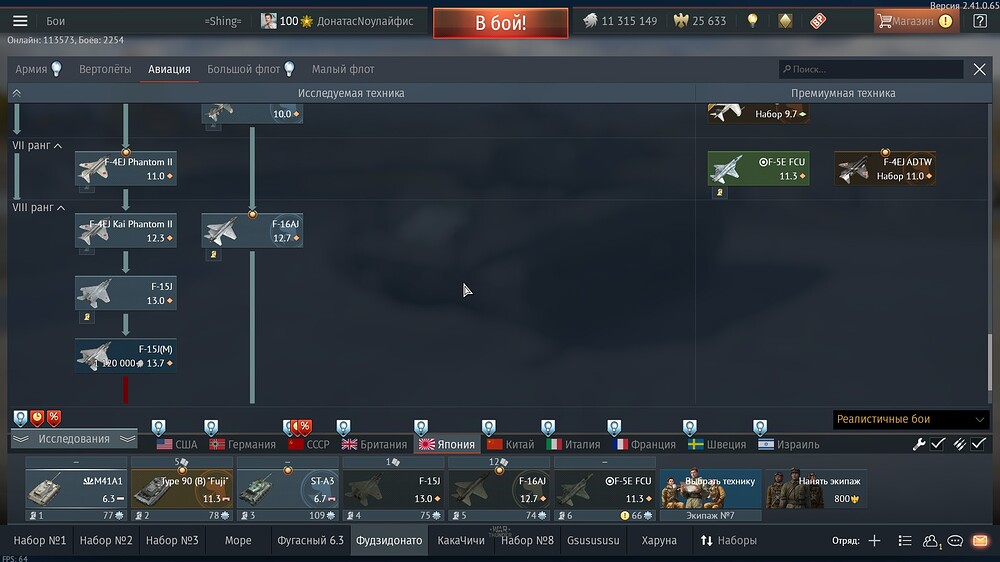The image size is (1000, 562).
Task: Switch to the Малый флот tab
Action: (343, 69)
